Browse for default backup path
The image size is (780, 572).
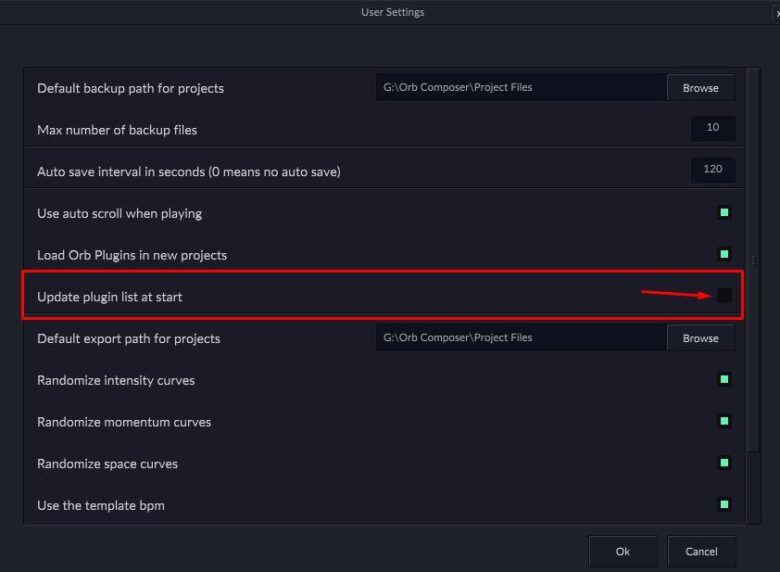tap(700, 88)
